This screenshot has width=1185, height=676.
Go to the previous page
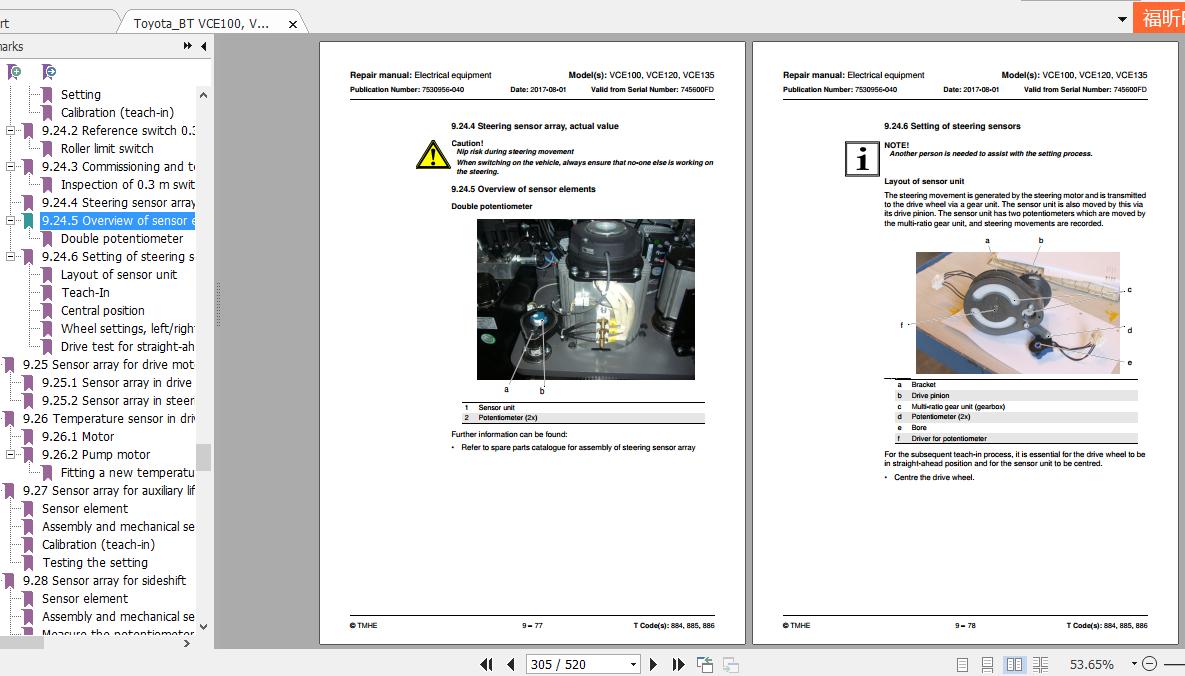coord(511,665)
